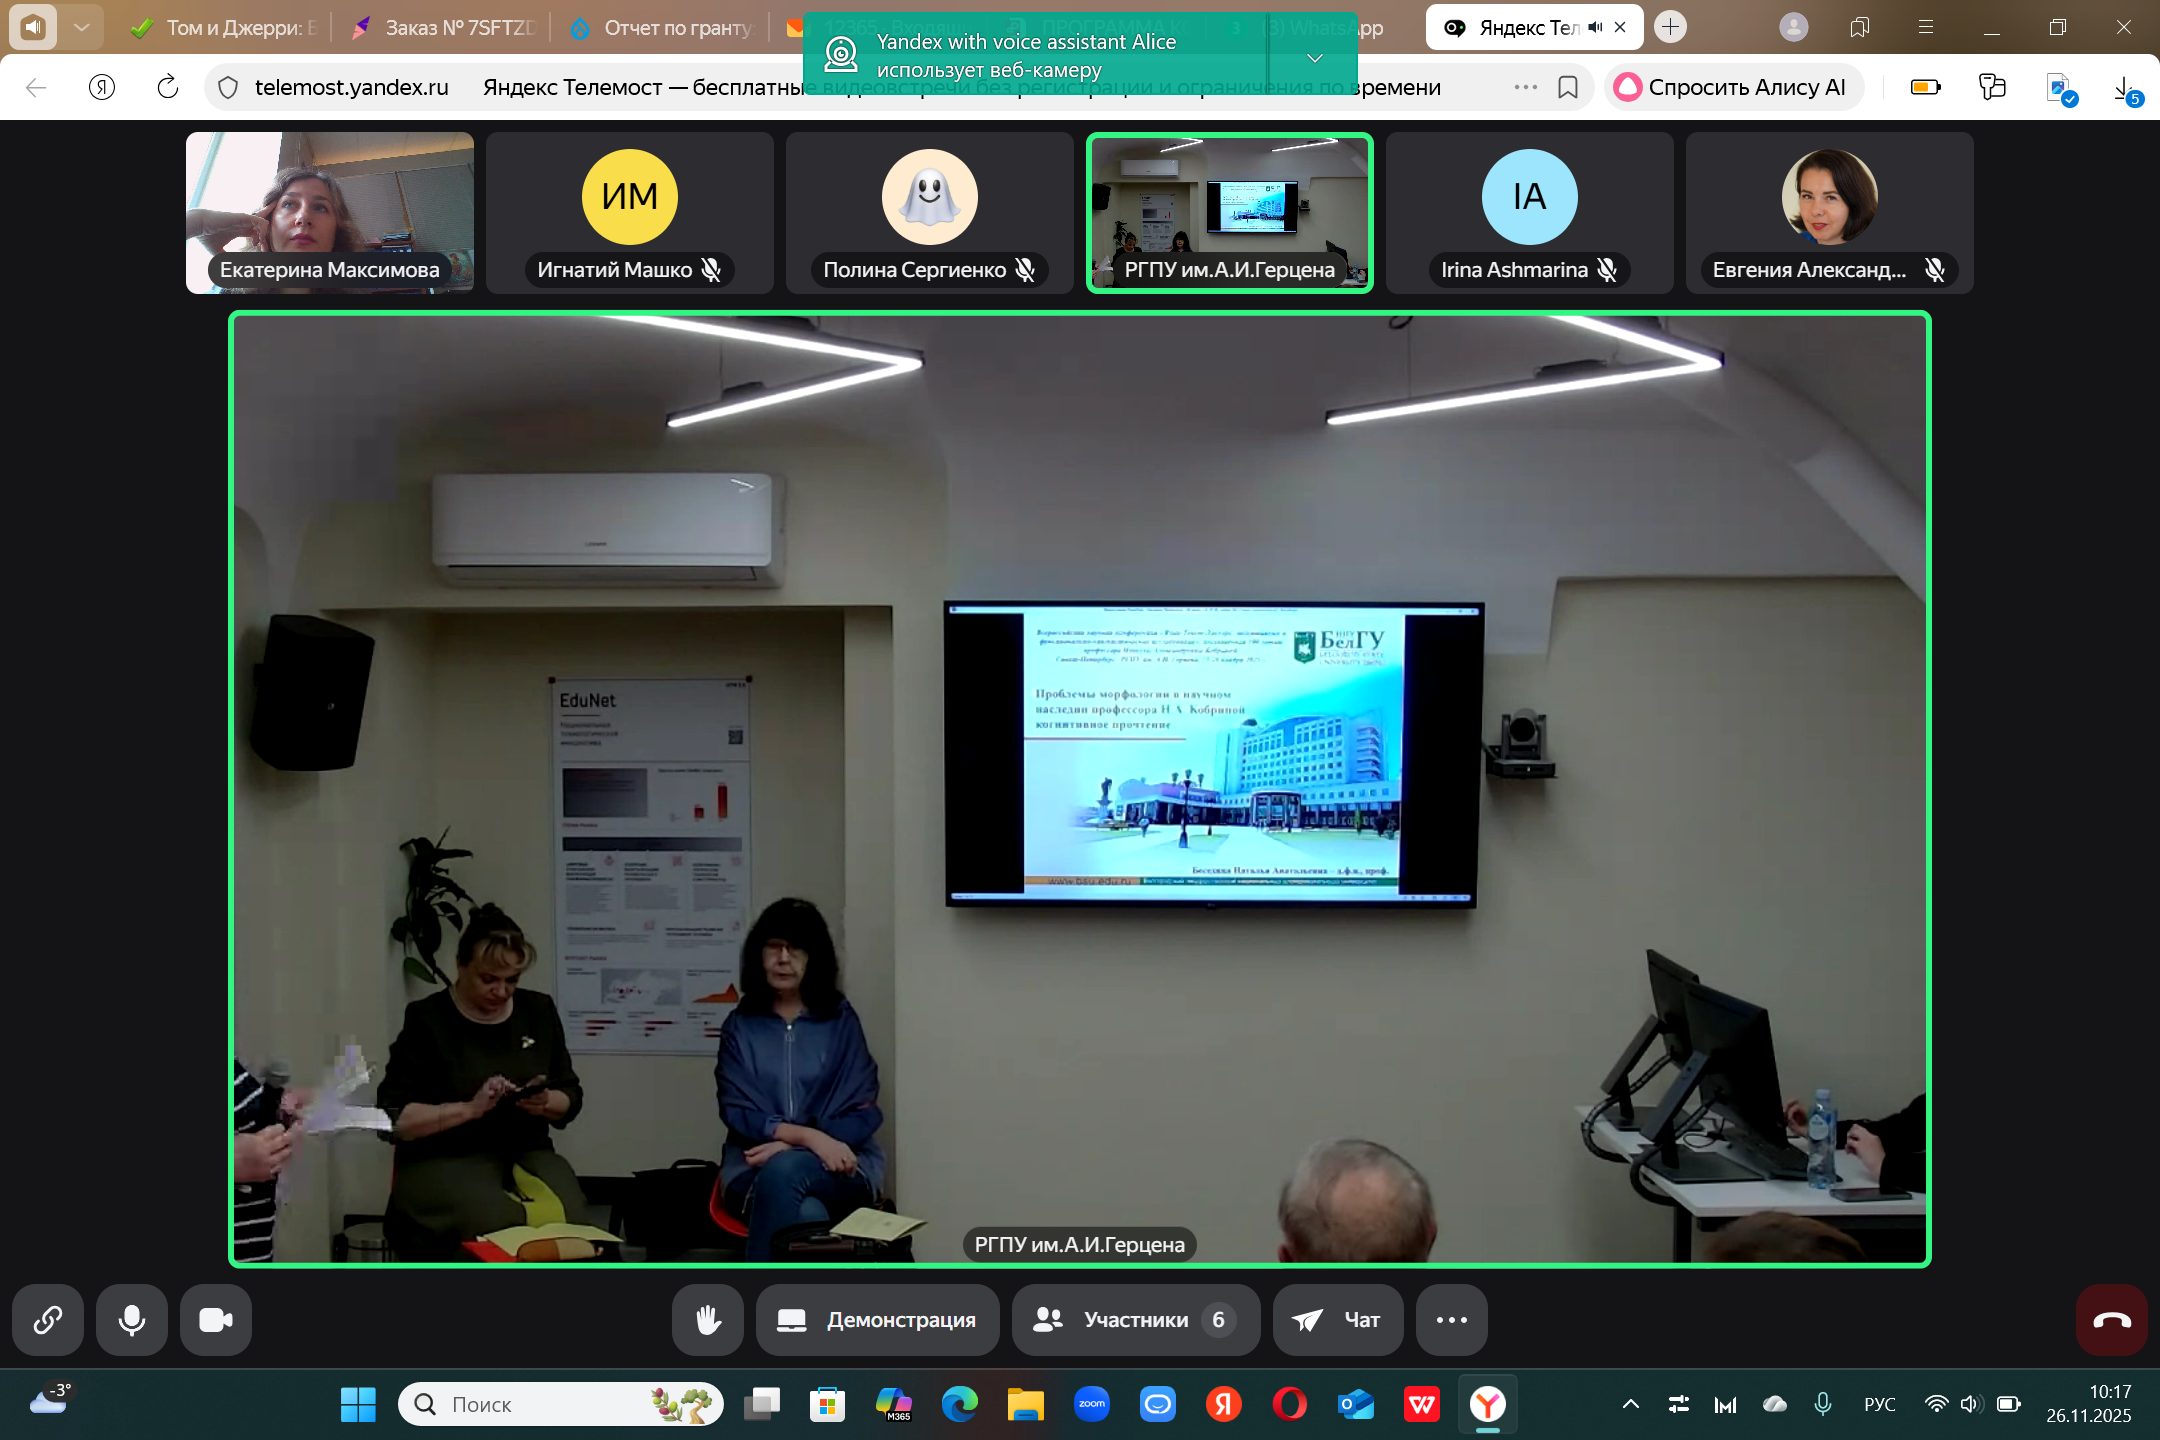The width and height of the screenshot is (2160, 1440).
Task: Mute the Яндекс Телемост tab audio
Action: point(1595,28)
